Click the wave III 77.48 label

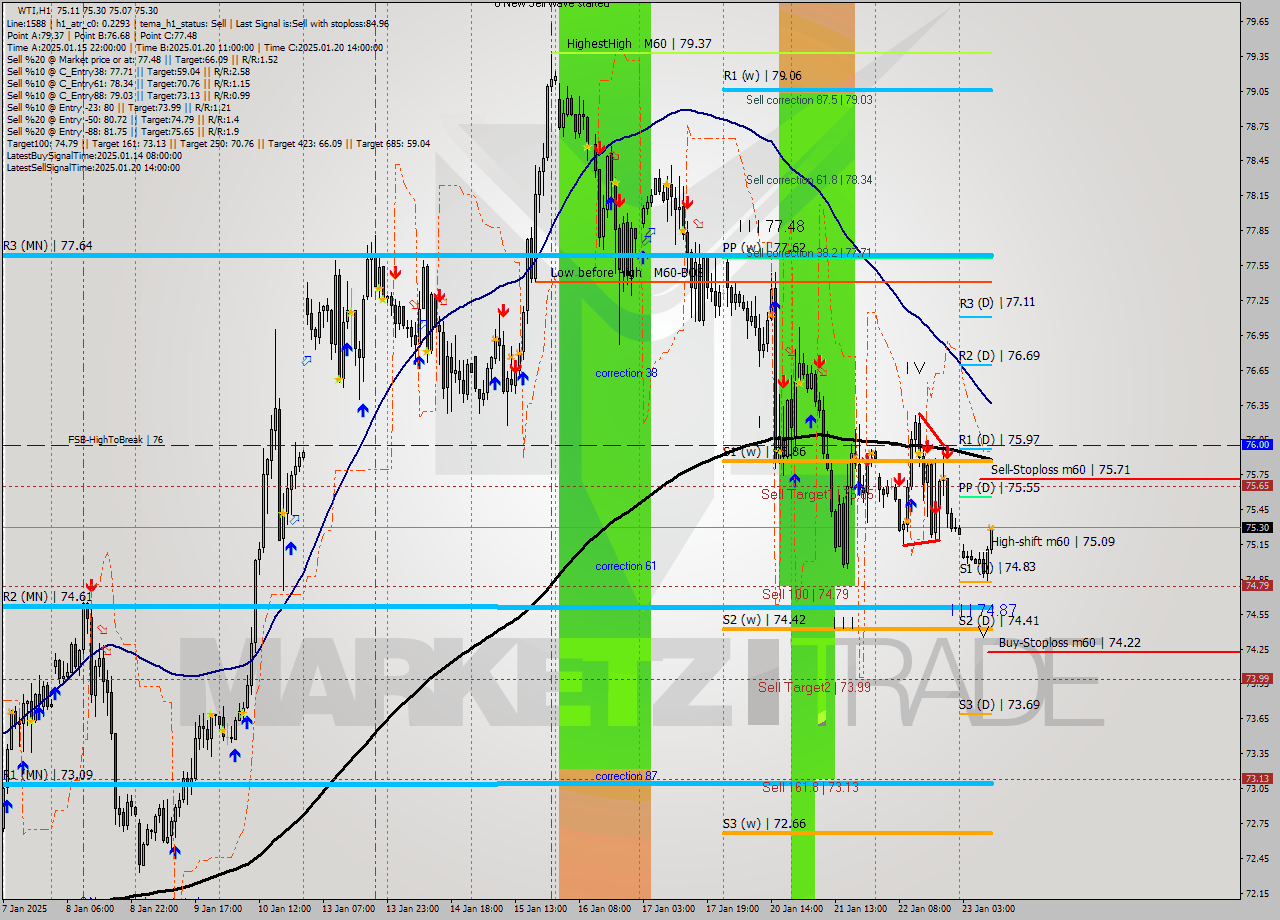pyautogui.click(x=772, y=227)
